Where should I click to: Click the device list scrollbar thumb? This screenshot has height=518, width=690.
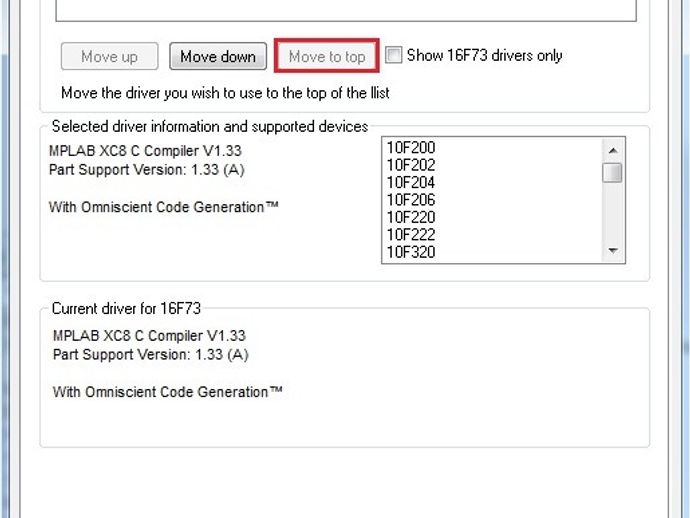click(x=613, y=173)
